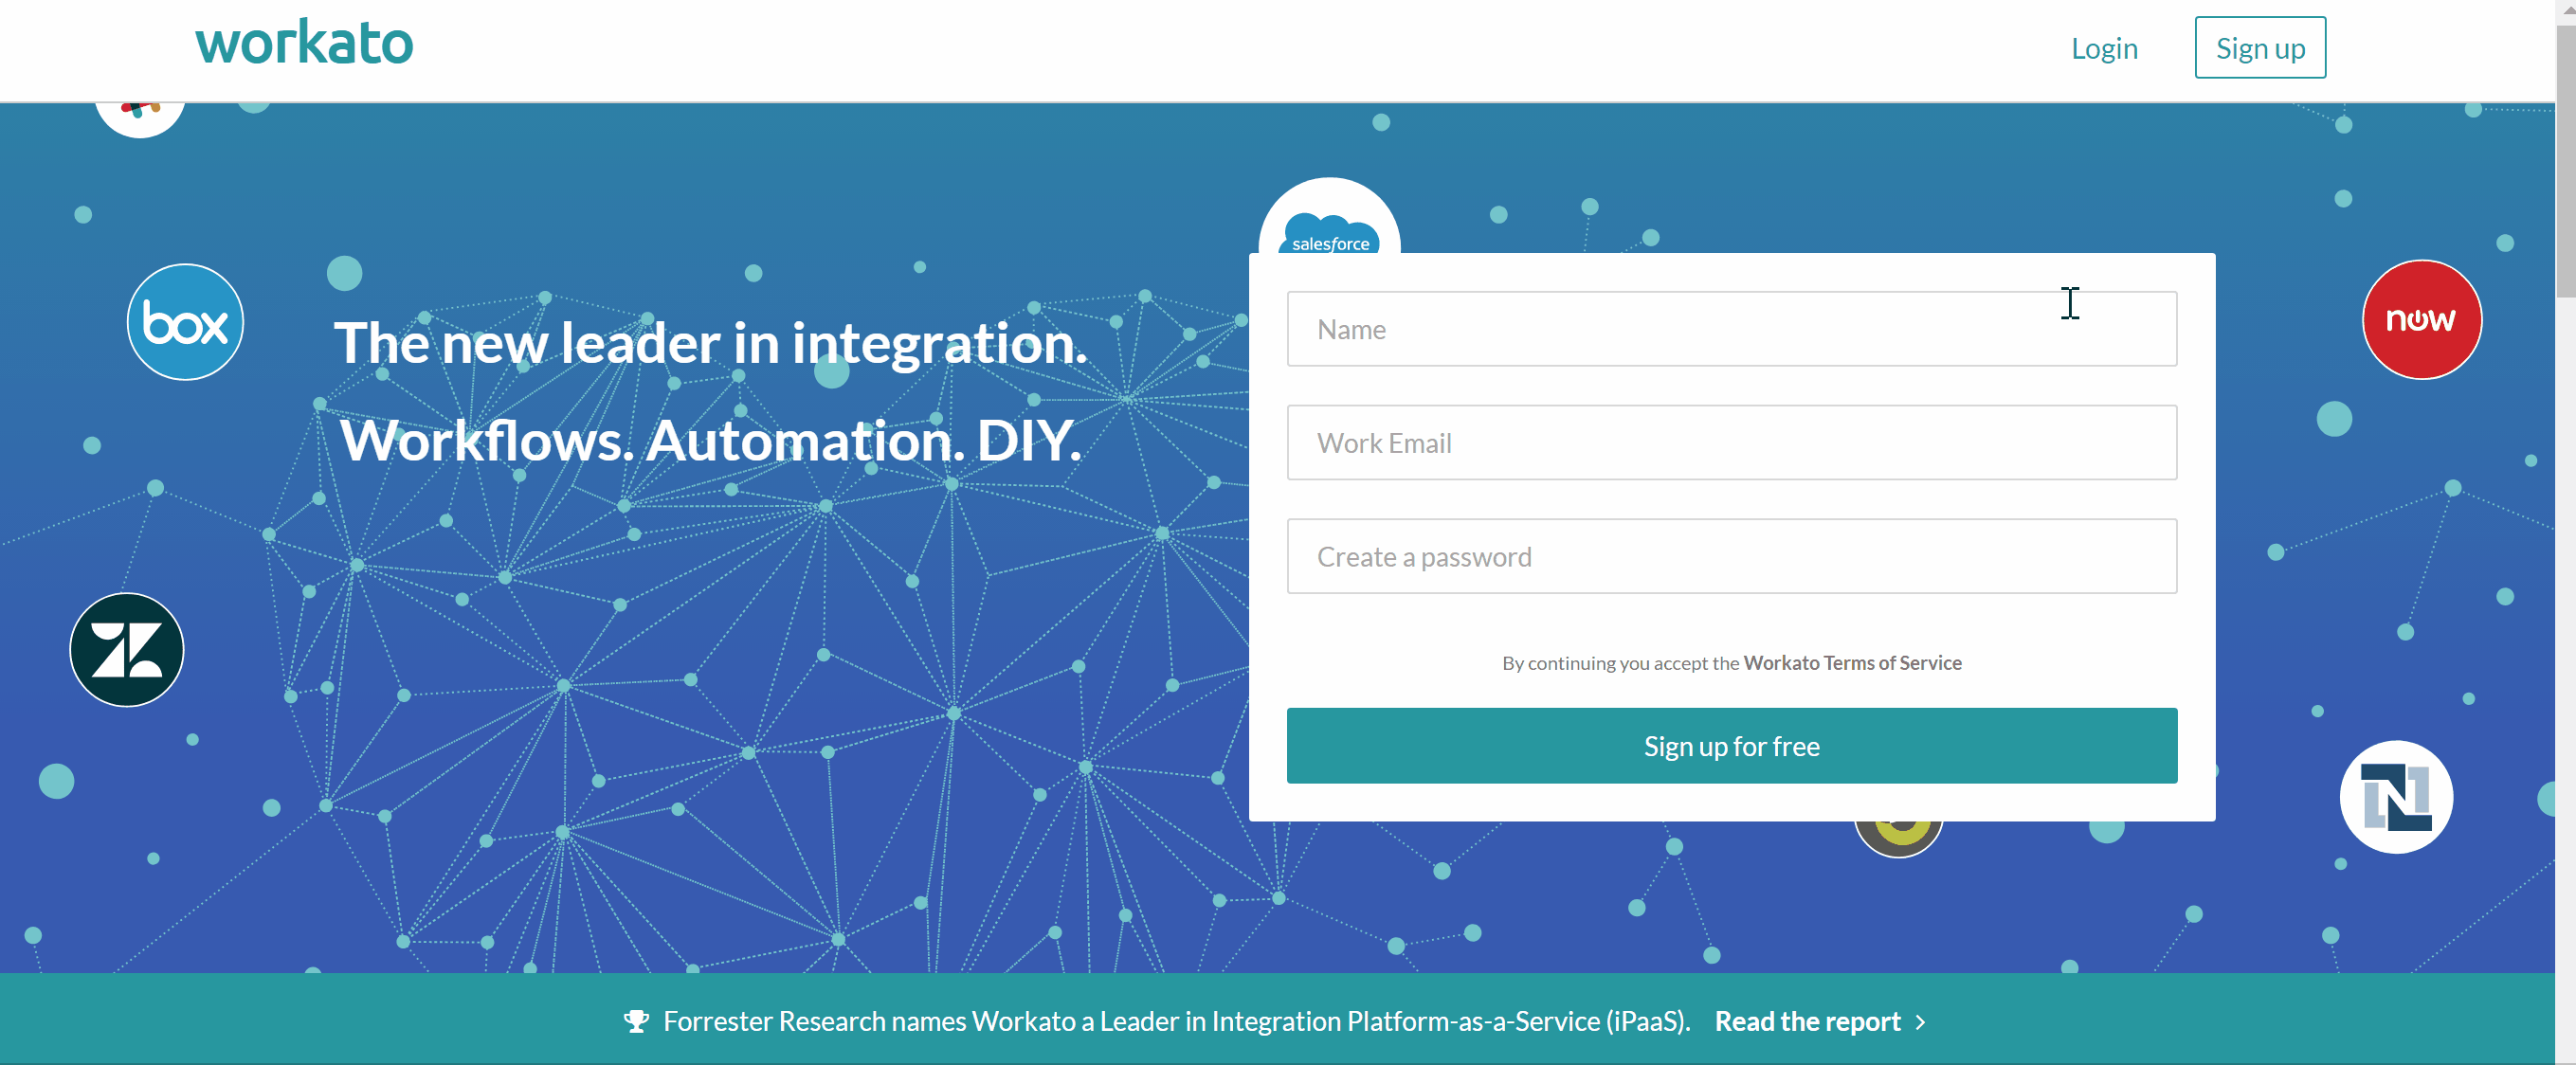The height and width of the screenshot is (1065, 2576).
Task: Open Workato Terms of Service link
Action: coord(1852,663)
